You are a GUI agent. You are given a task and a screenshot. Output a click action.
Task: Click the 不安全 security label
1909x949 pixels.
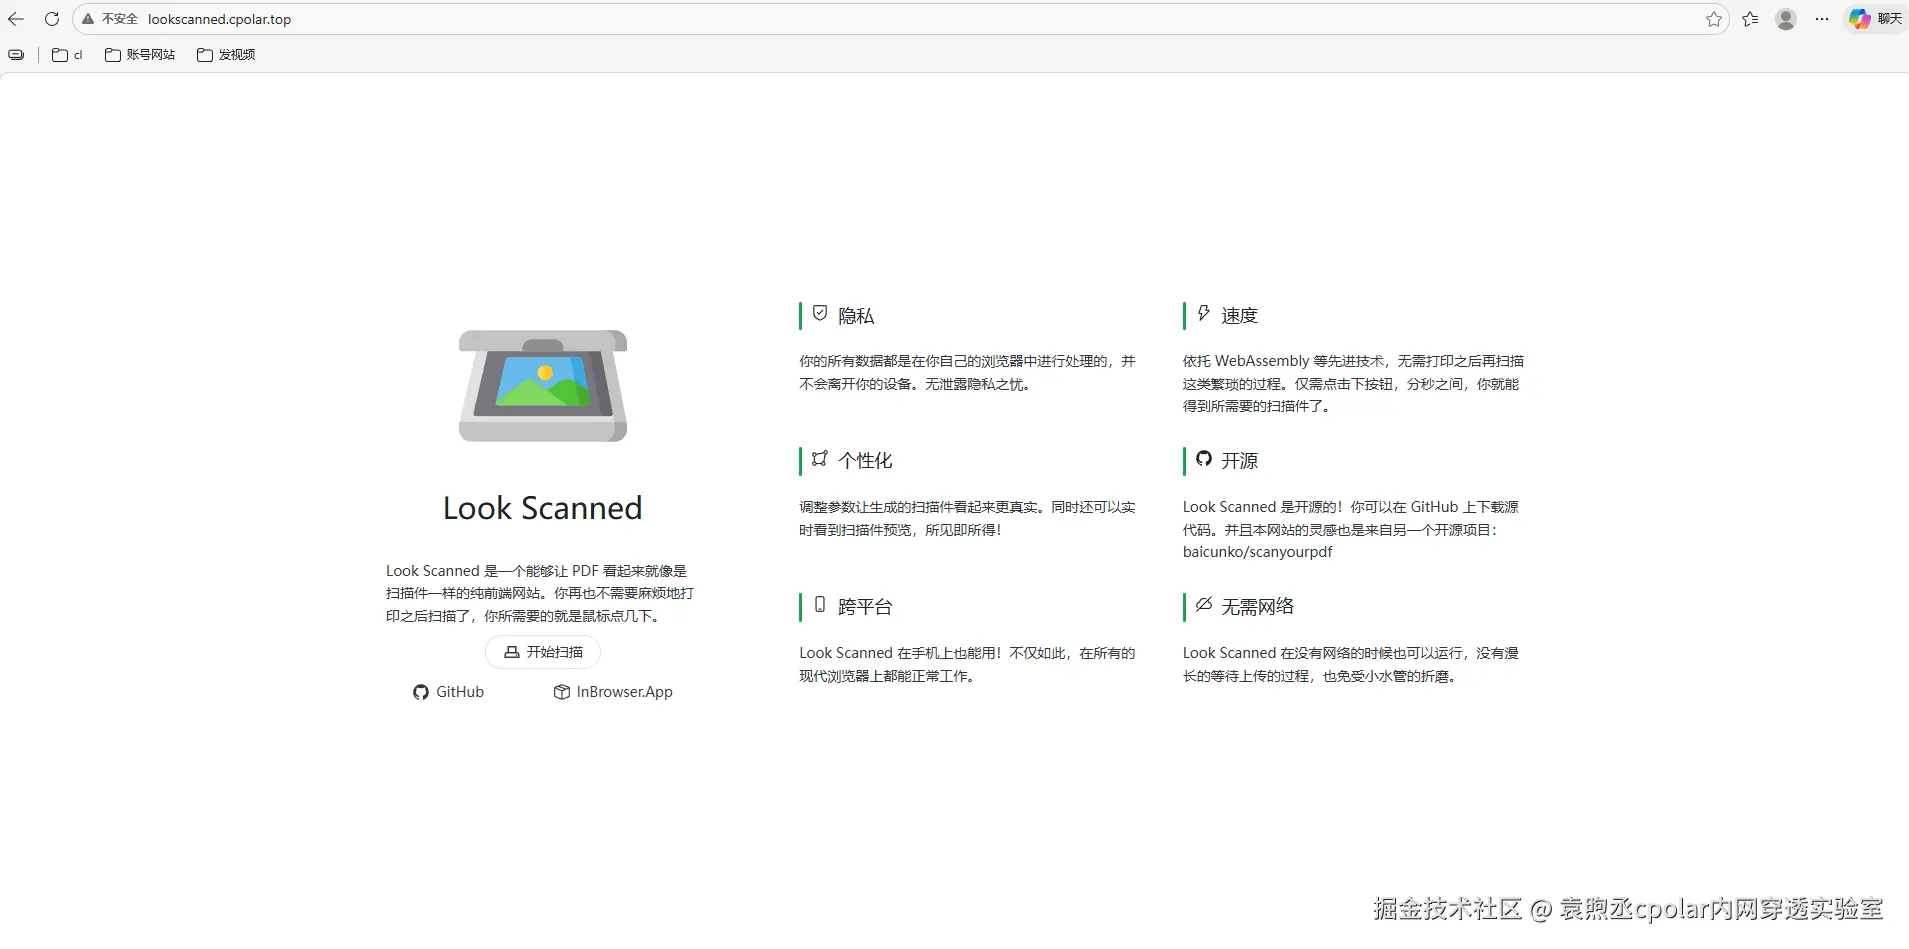(119, 19)
